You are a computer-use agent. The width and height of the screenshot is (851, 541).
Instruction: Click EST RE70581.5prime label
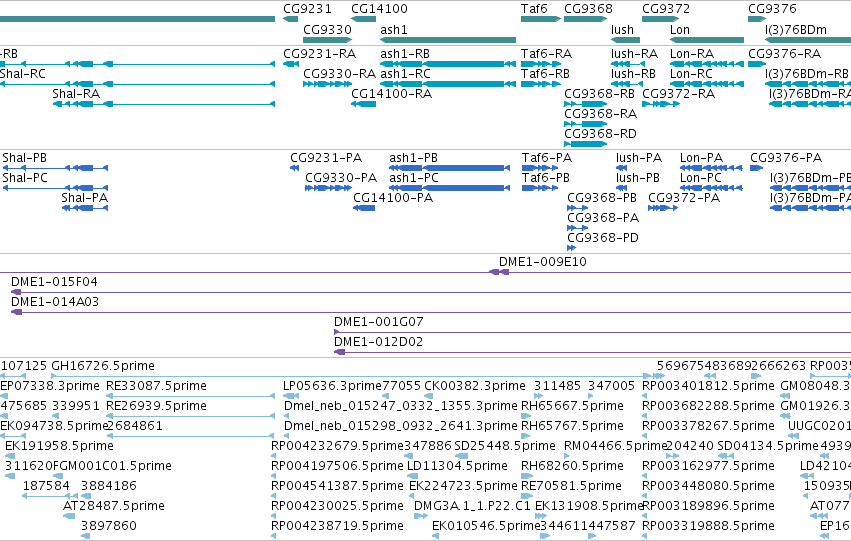pyautogui.click(x=571, y=486)
